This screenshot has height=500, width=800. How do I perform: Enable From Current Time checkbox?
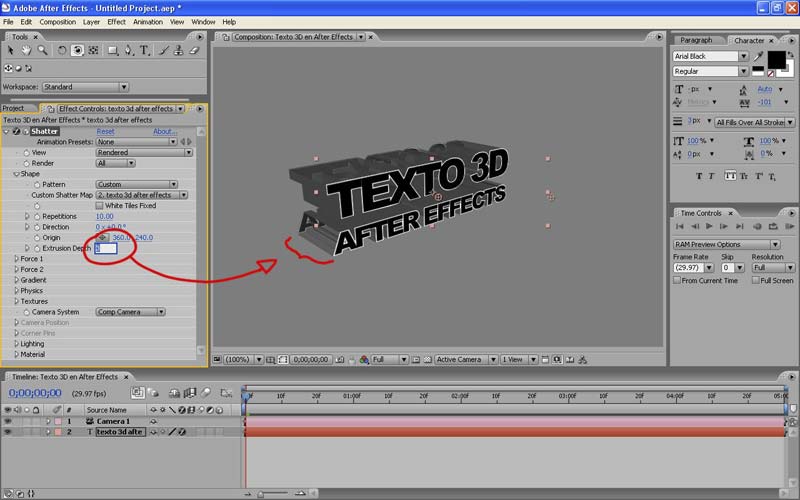pyautogui.click(x=677, y=280)
